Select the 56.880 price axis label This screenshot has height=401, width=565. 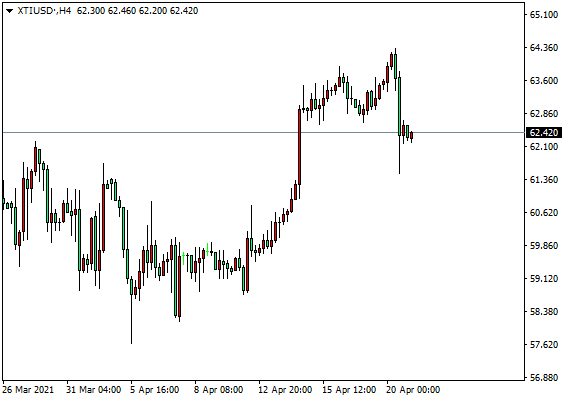pyautogui.click(x=544, y=378)
